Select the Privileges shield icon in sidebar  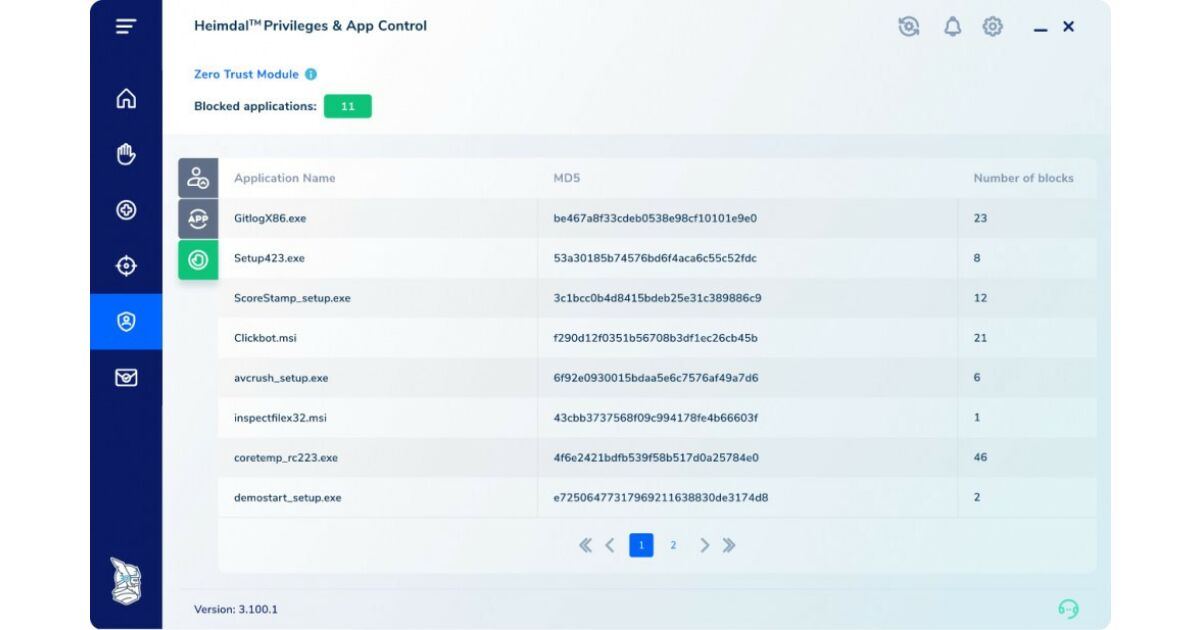126,322
